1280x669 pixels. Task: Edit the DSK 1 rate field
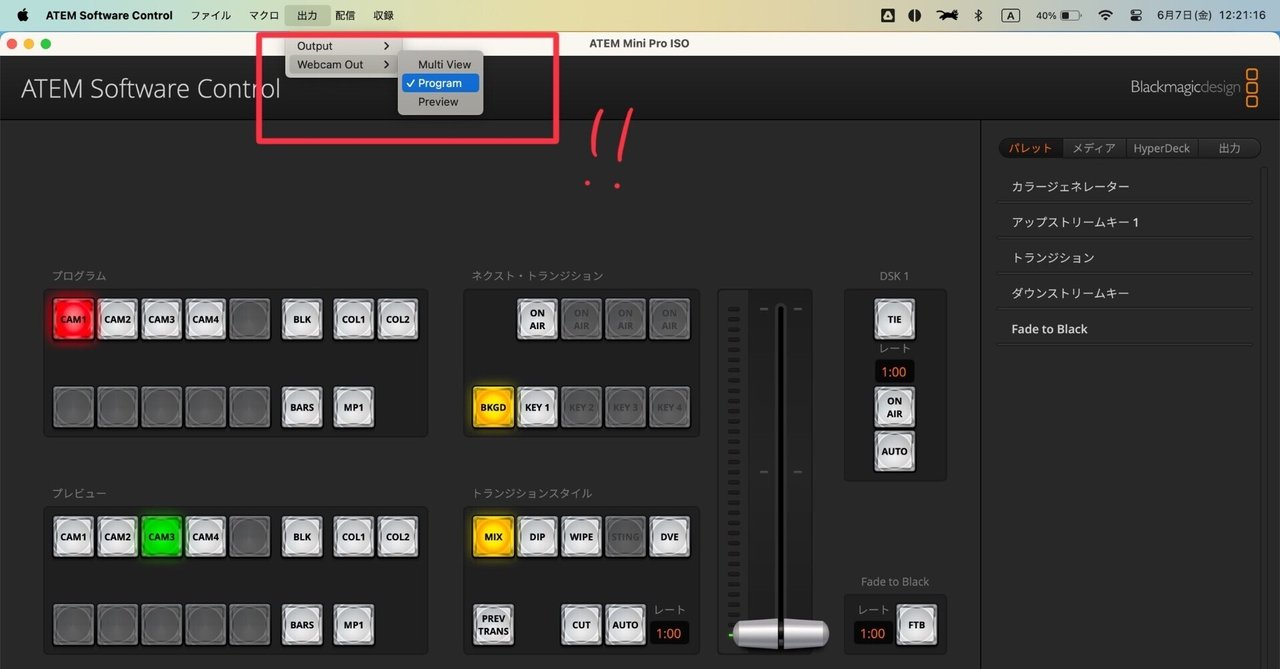point(894,371)
